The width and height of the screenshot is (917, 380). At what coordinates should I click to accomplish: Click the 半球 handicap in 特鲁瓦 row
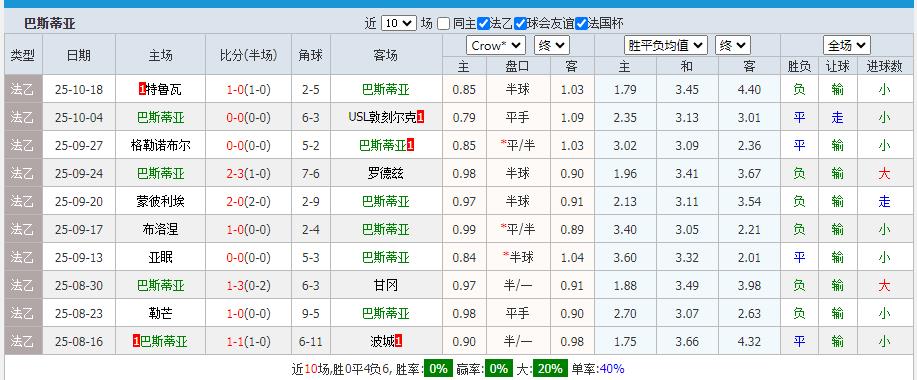(518, 89)
